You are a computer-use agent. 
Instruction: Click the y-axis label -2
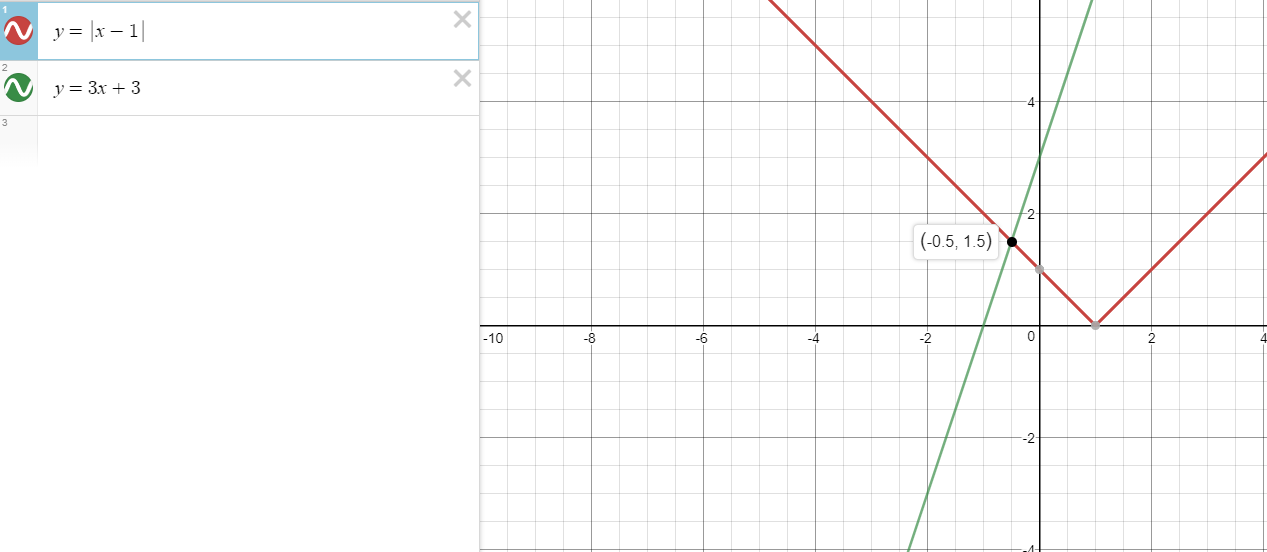[1028, 438]
